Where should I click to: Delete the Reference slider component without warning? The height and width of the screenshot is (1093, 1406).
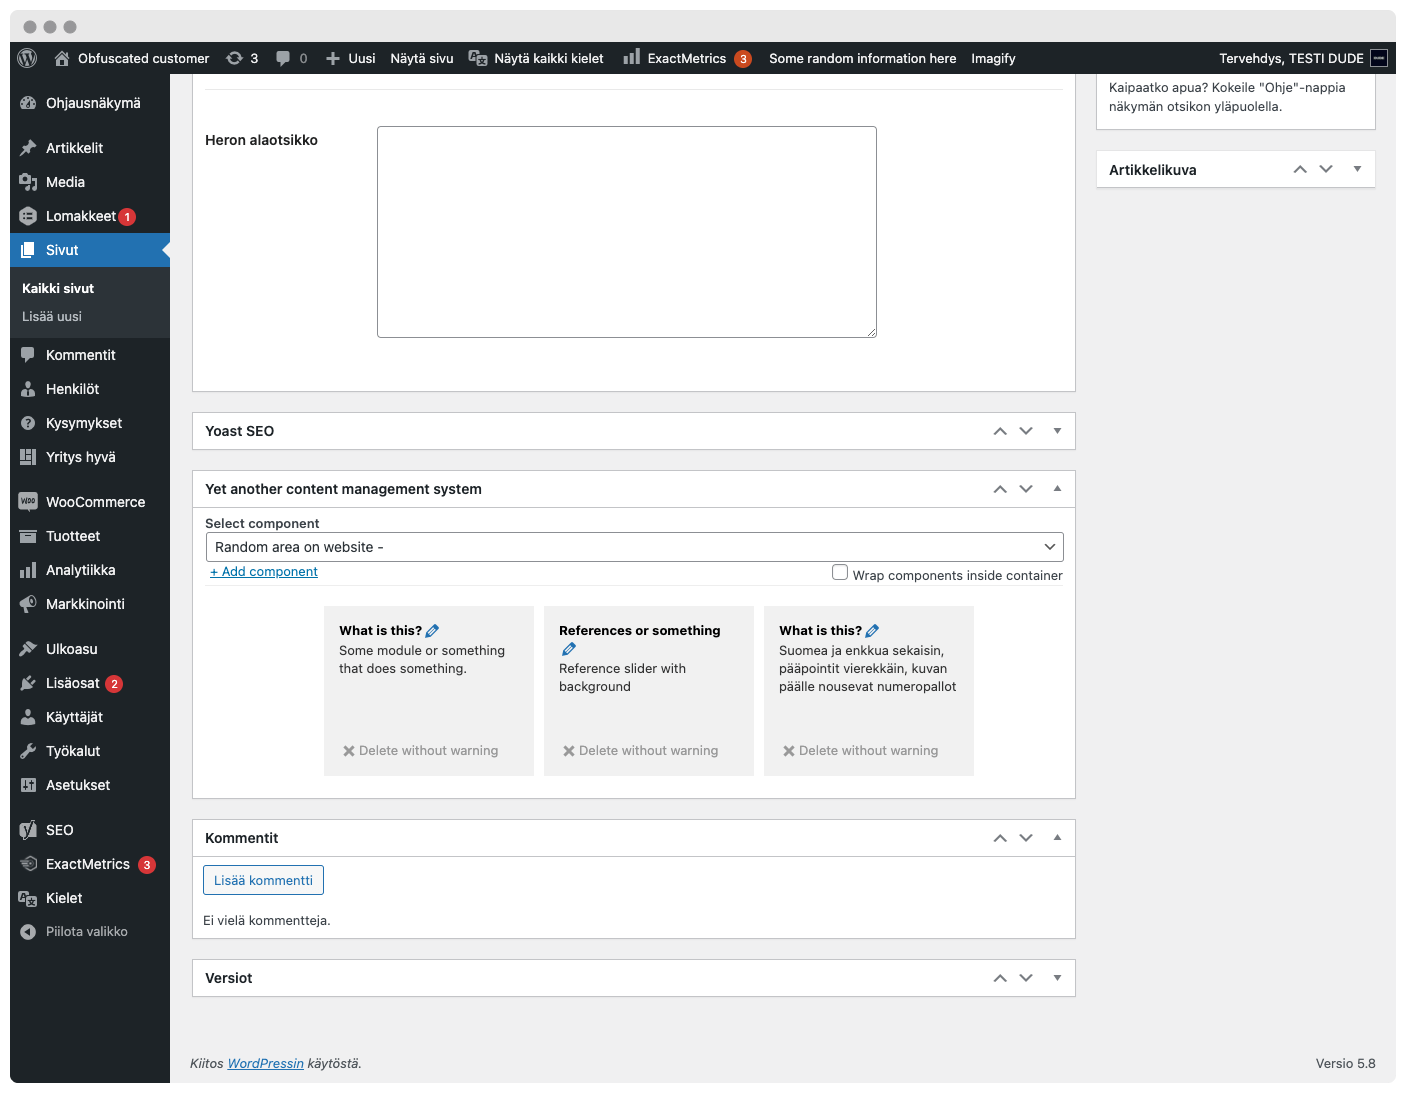tap(640, 751)
